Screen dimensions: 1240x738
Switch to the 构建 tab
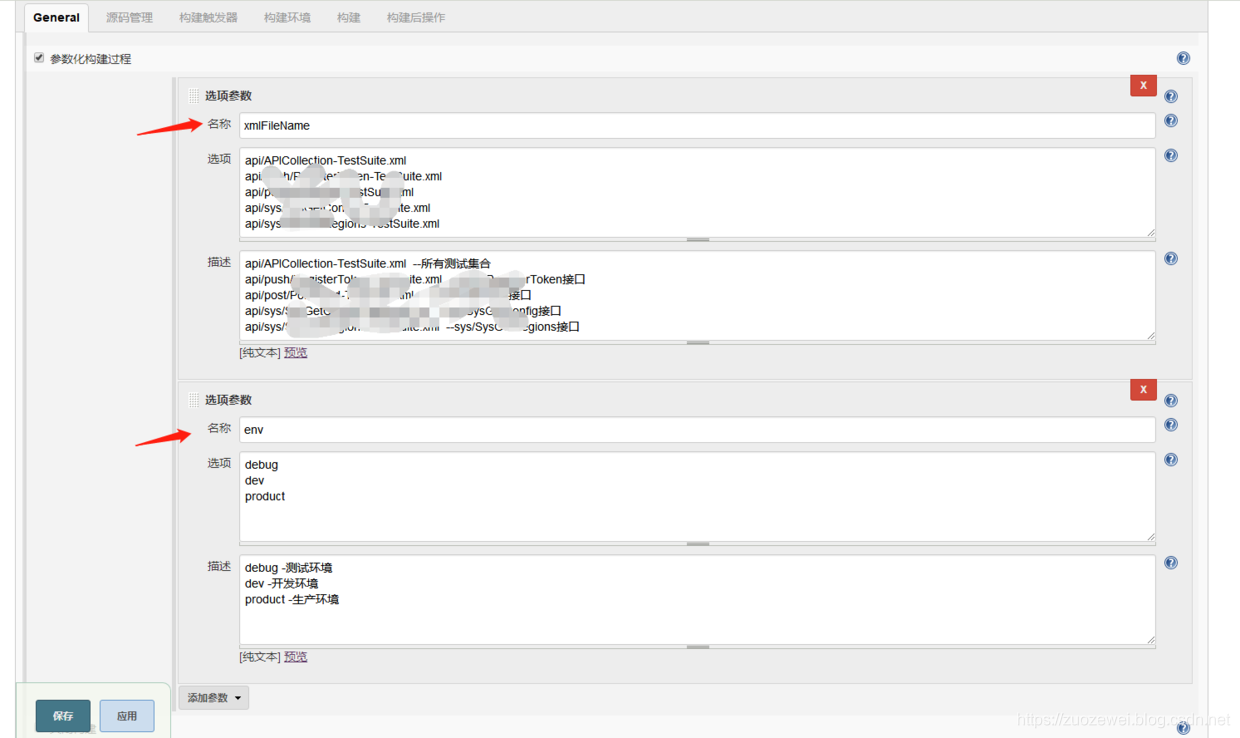[349, 18]
